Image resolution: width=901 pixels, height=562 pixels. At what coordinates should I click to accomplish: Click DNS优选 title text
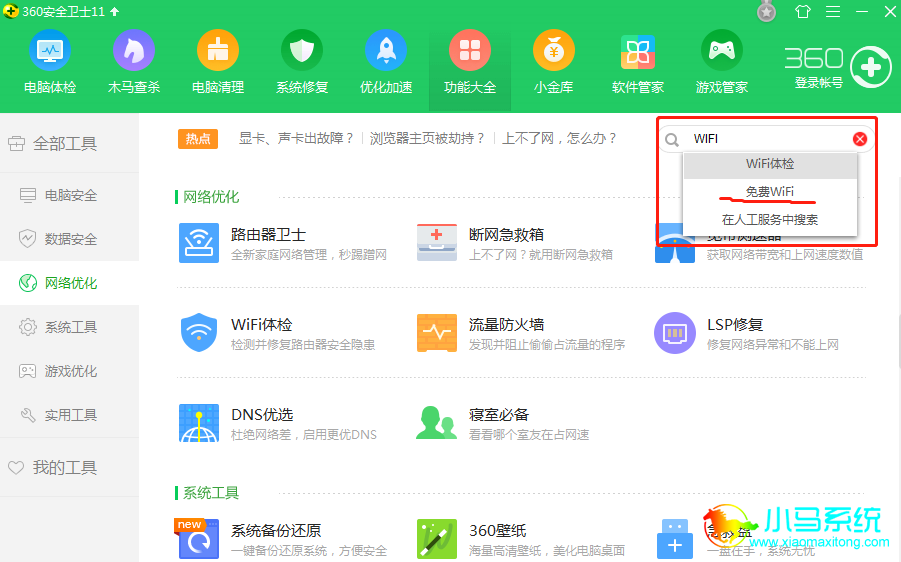pos(262,415)
